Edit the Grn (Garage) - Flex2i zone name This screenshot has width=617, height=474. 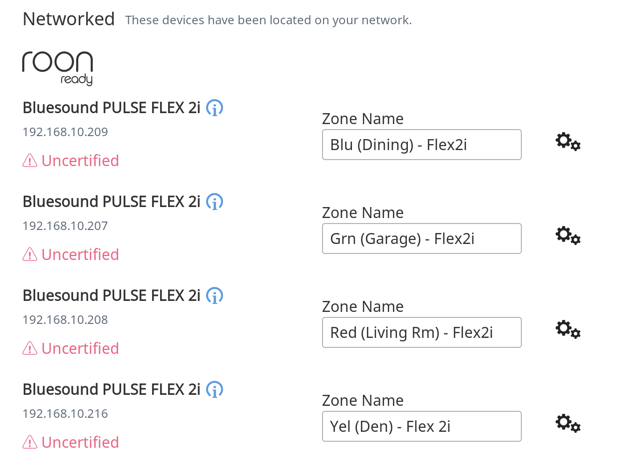[422, 239]
